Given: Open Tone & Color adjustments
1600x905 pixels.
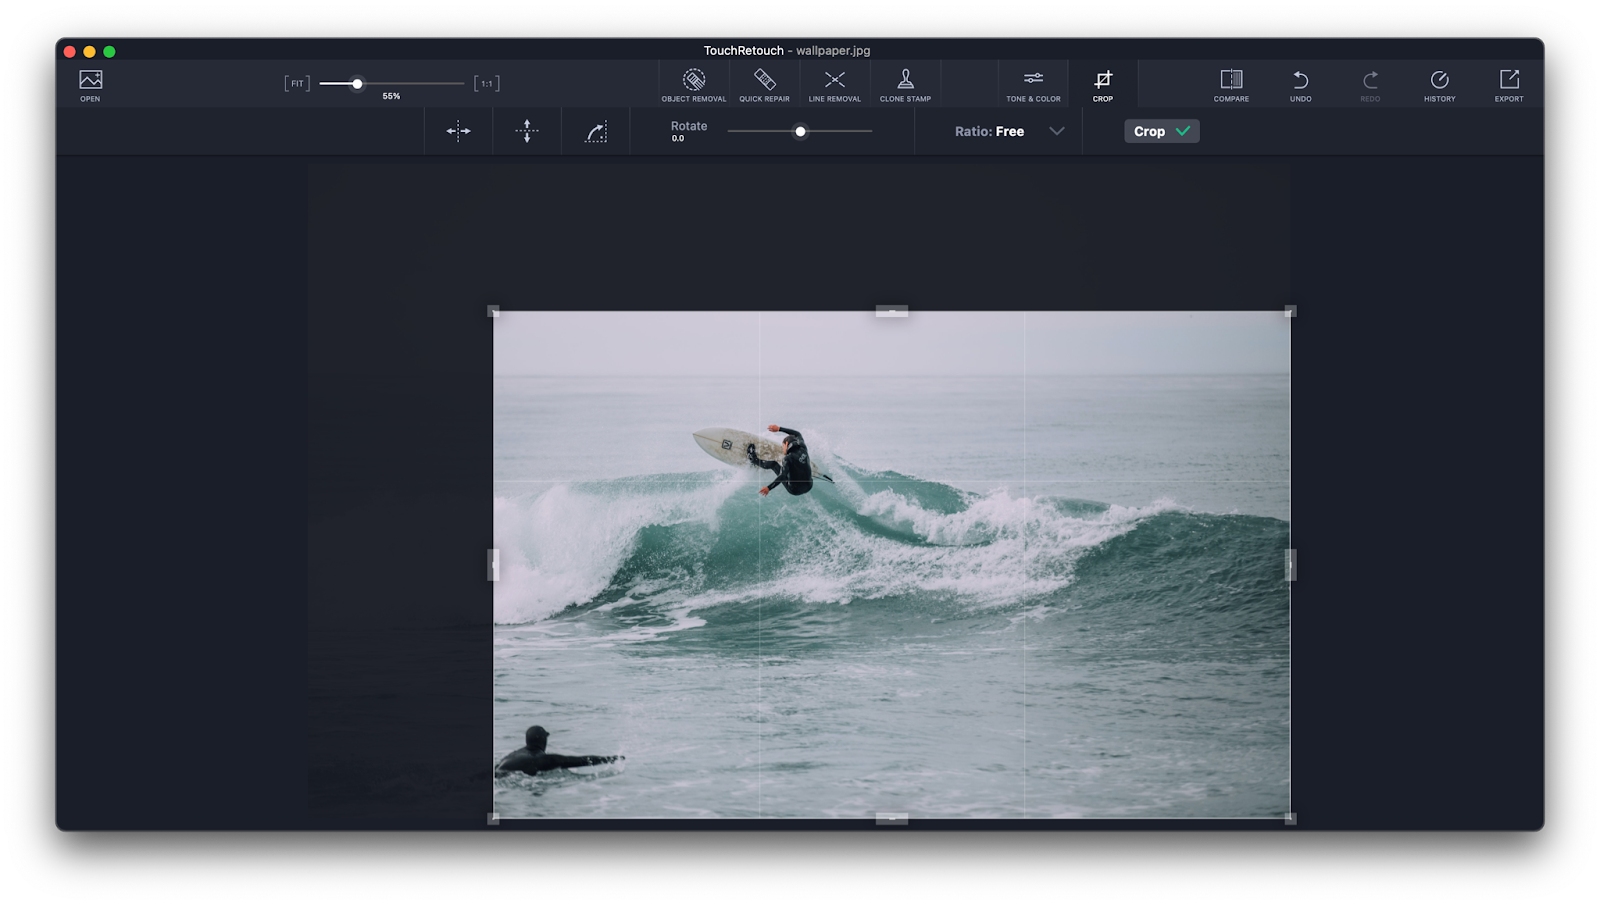Looking at the screenshot, I should (1033, 85).
